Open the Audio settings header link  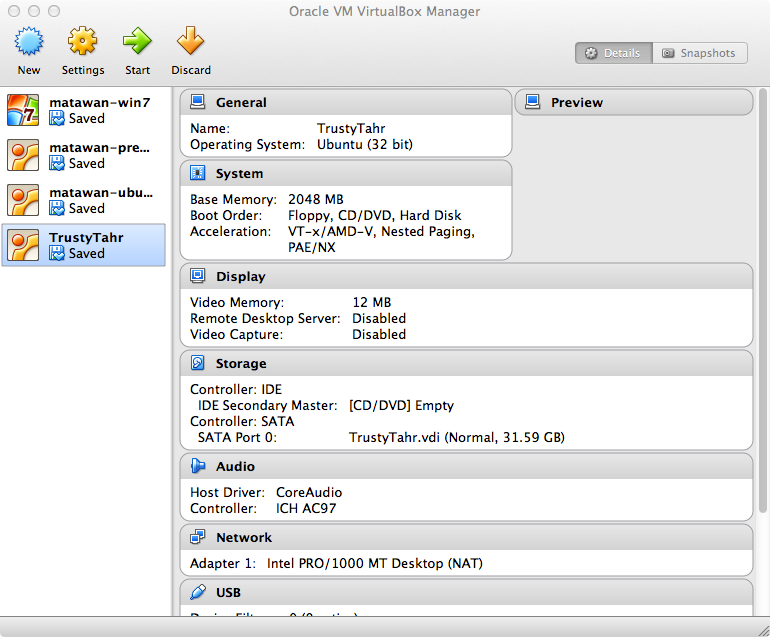pos(235,466)
